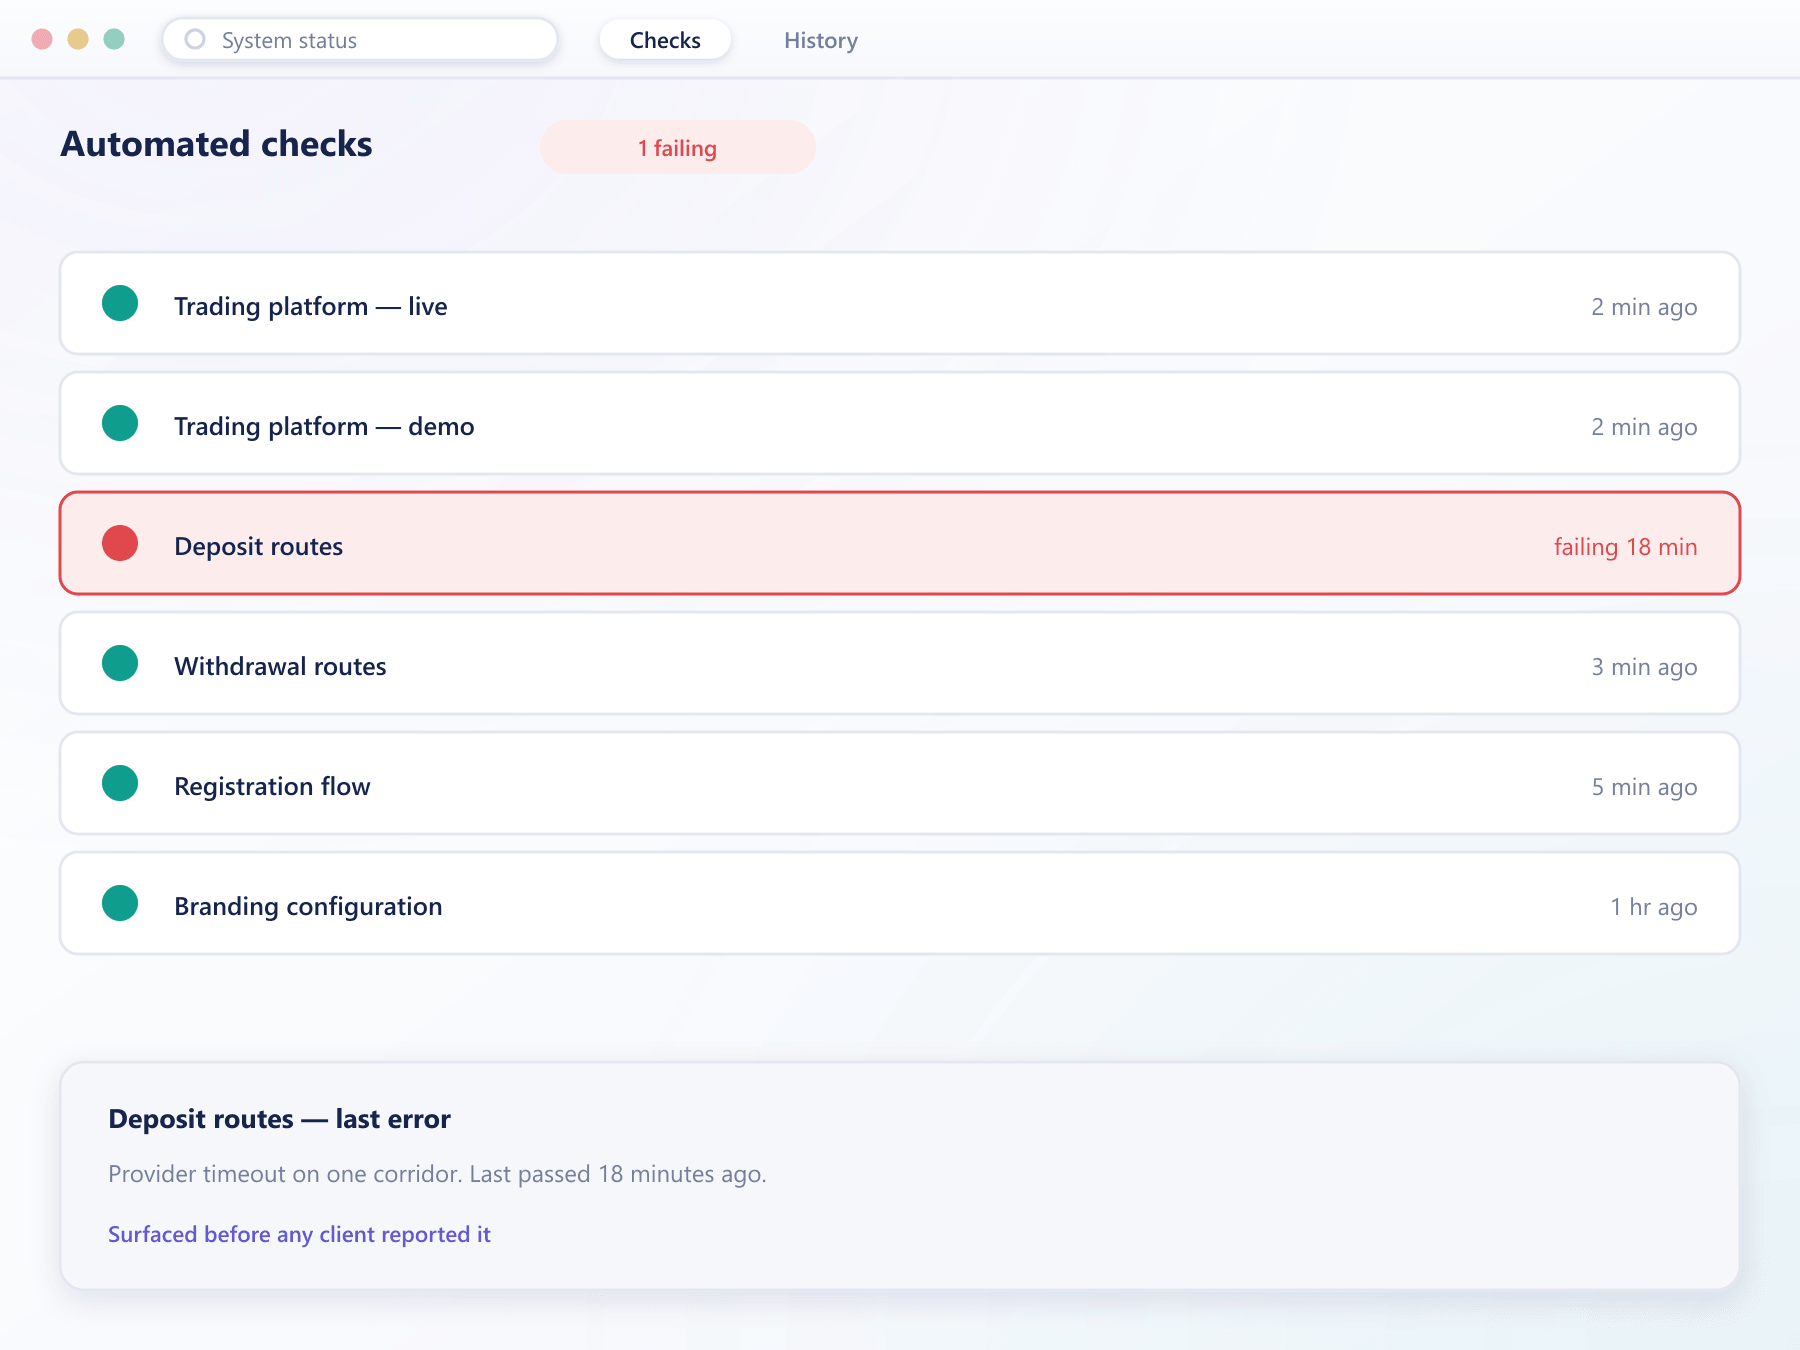Click the '1 failing' badge

(678, 148)
